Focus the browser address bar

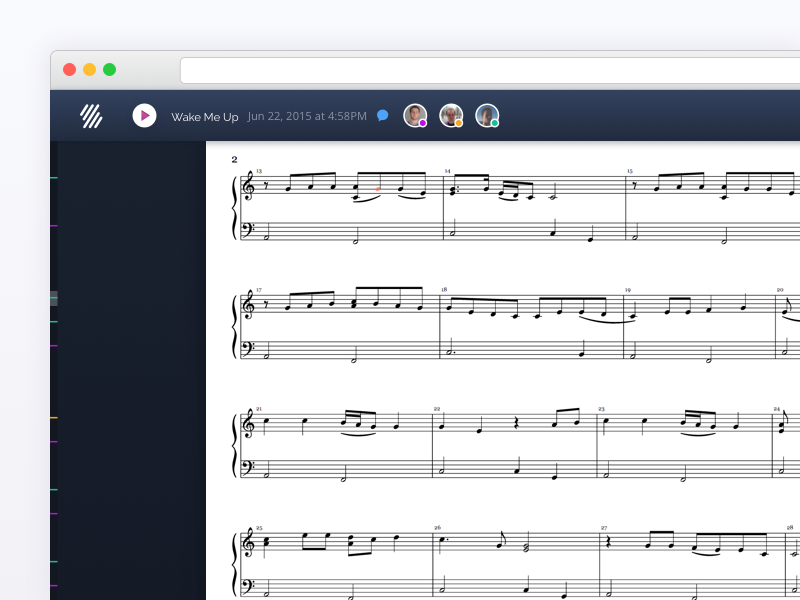(490, 70)
